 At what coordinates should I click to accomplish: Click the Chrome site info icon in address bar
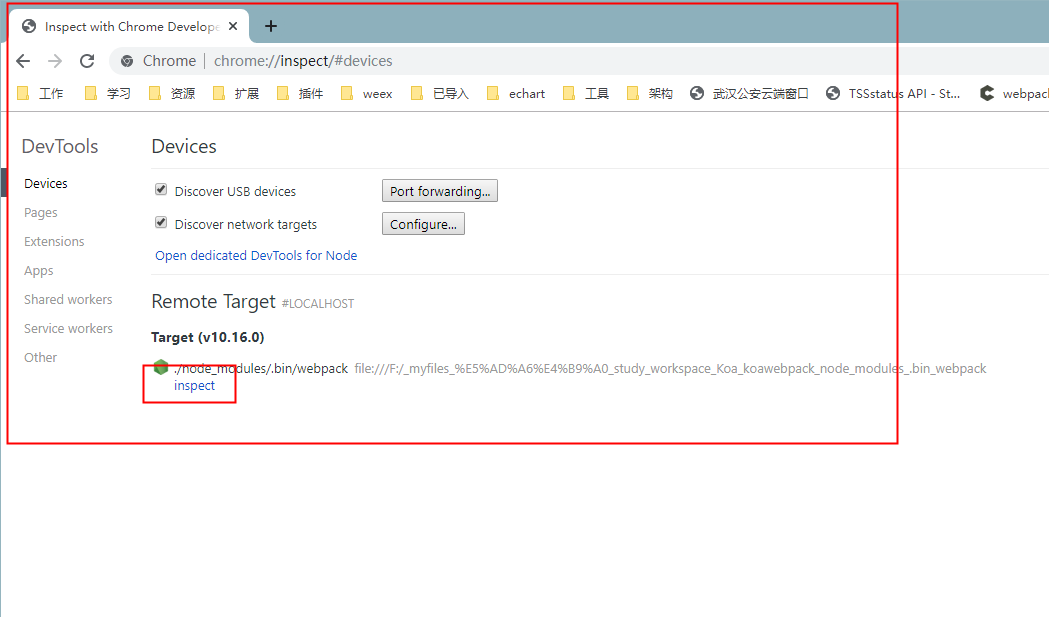(127, 61)
